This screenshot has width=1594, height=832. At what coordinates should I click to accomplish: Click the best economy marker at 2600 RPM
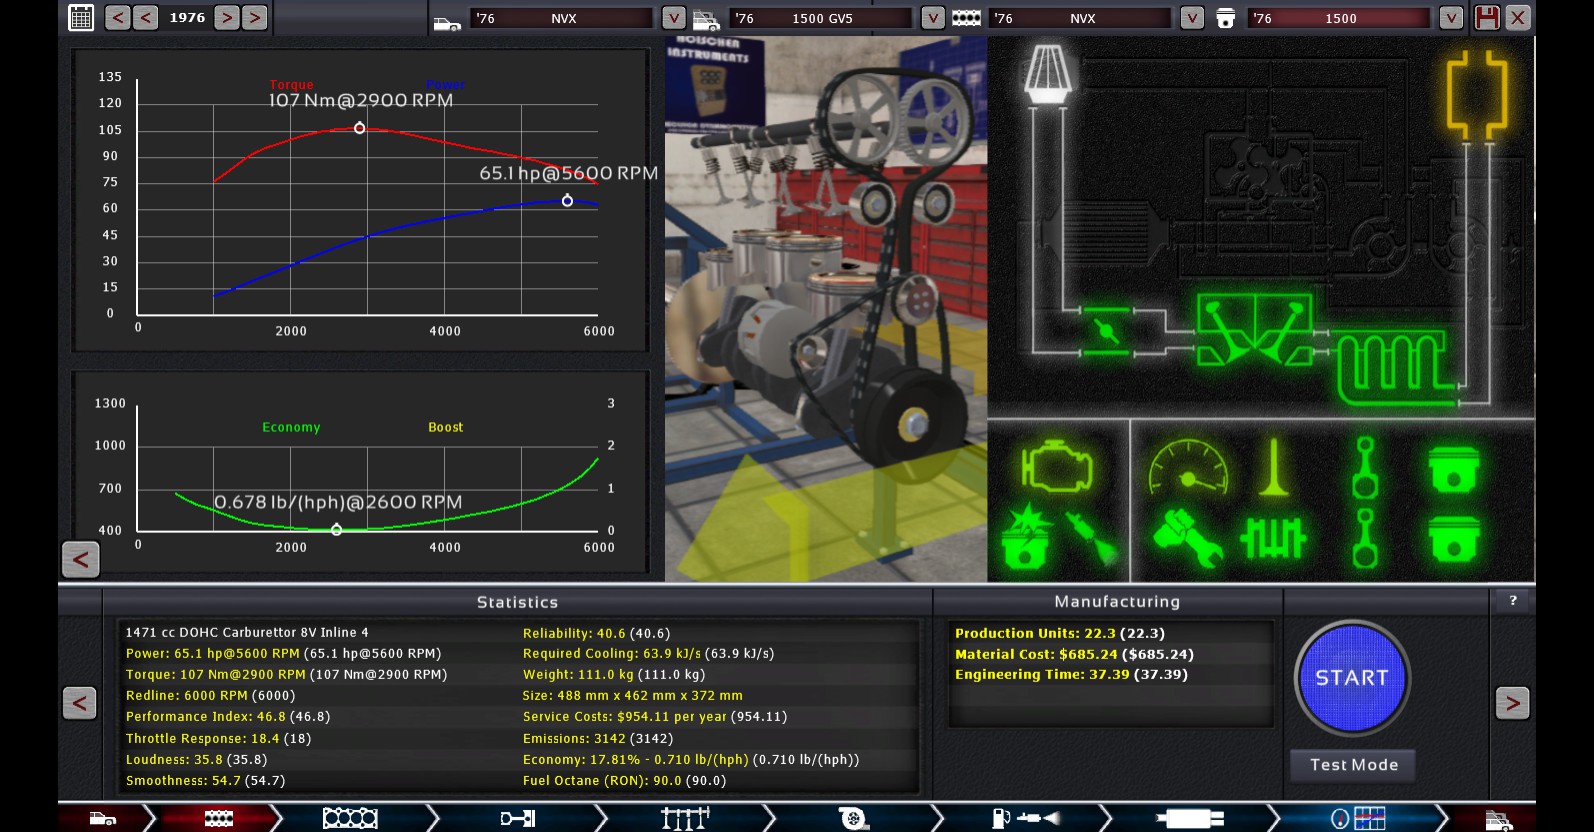click(336, 530)
